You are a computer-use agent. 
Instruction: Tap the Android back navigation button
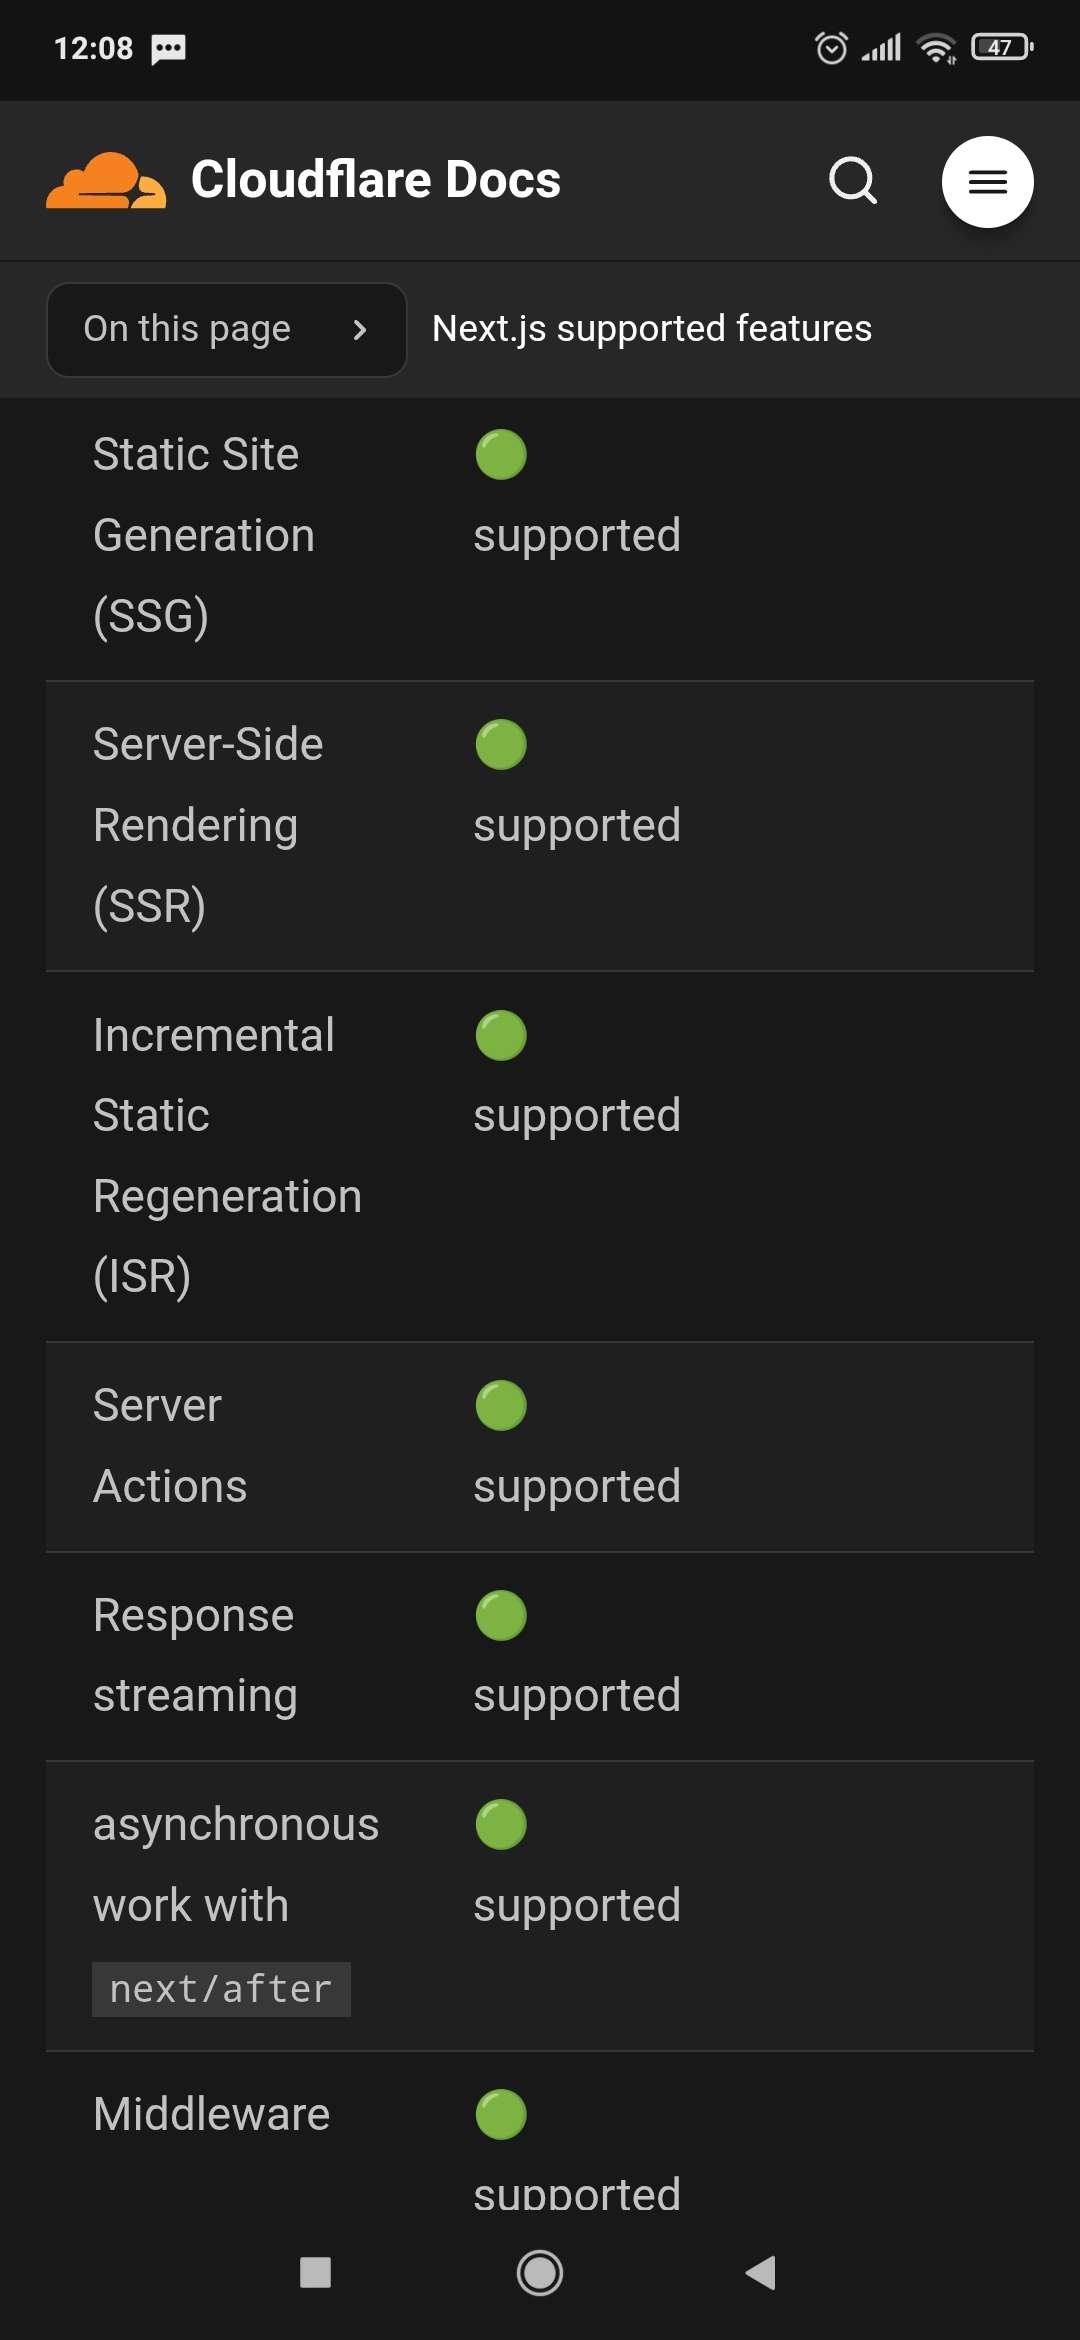(761, 2272)
